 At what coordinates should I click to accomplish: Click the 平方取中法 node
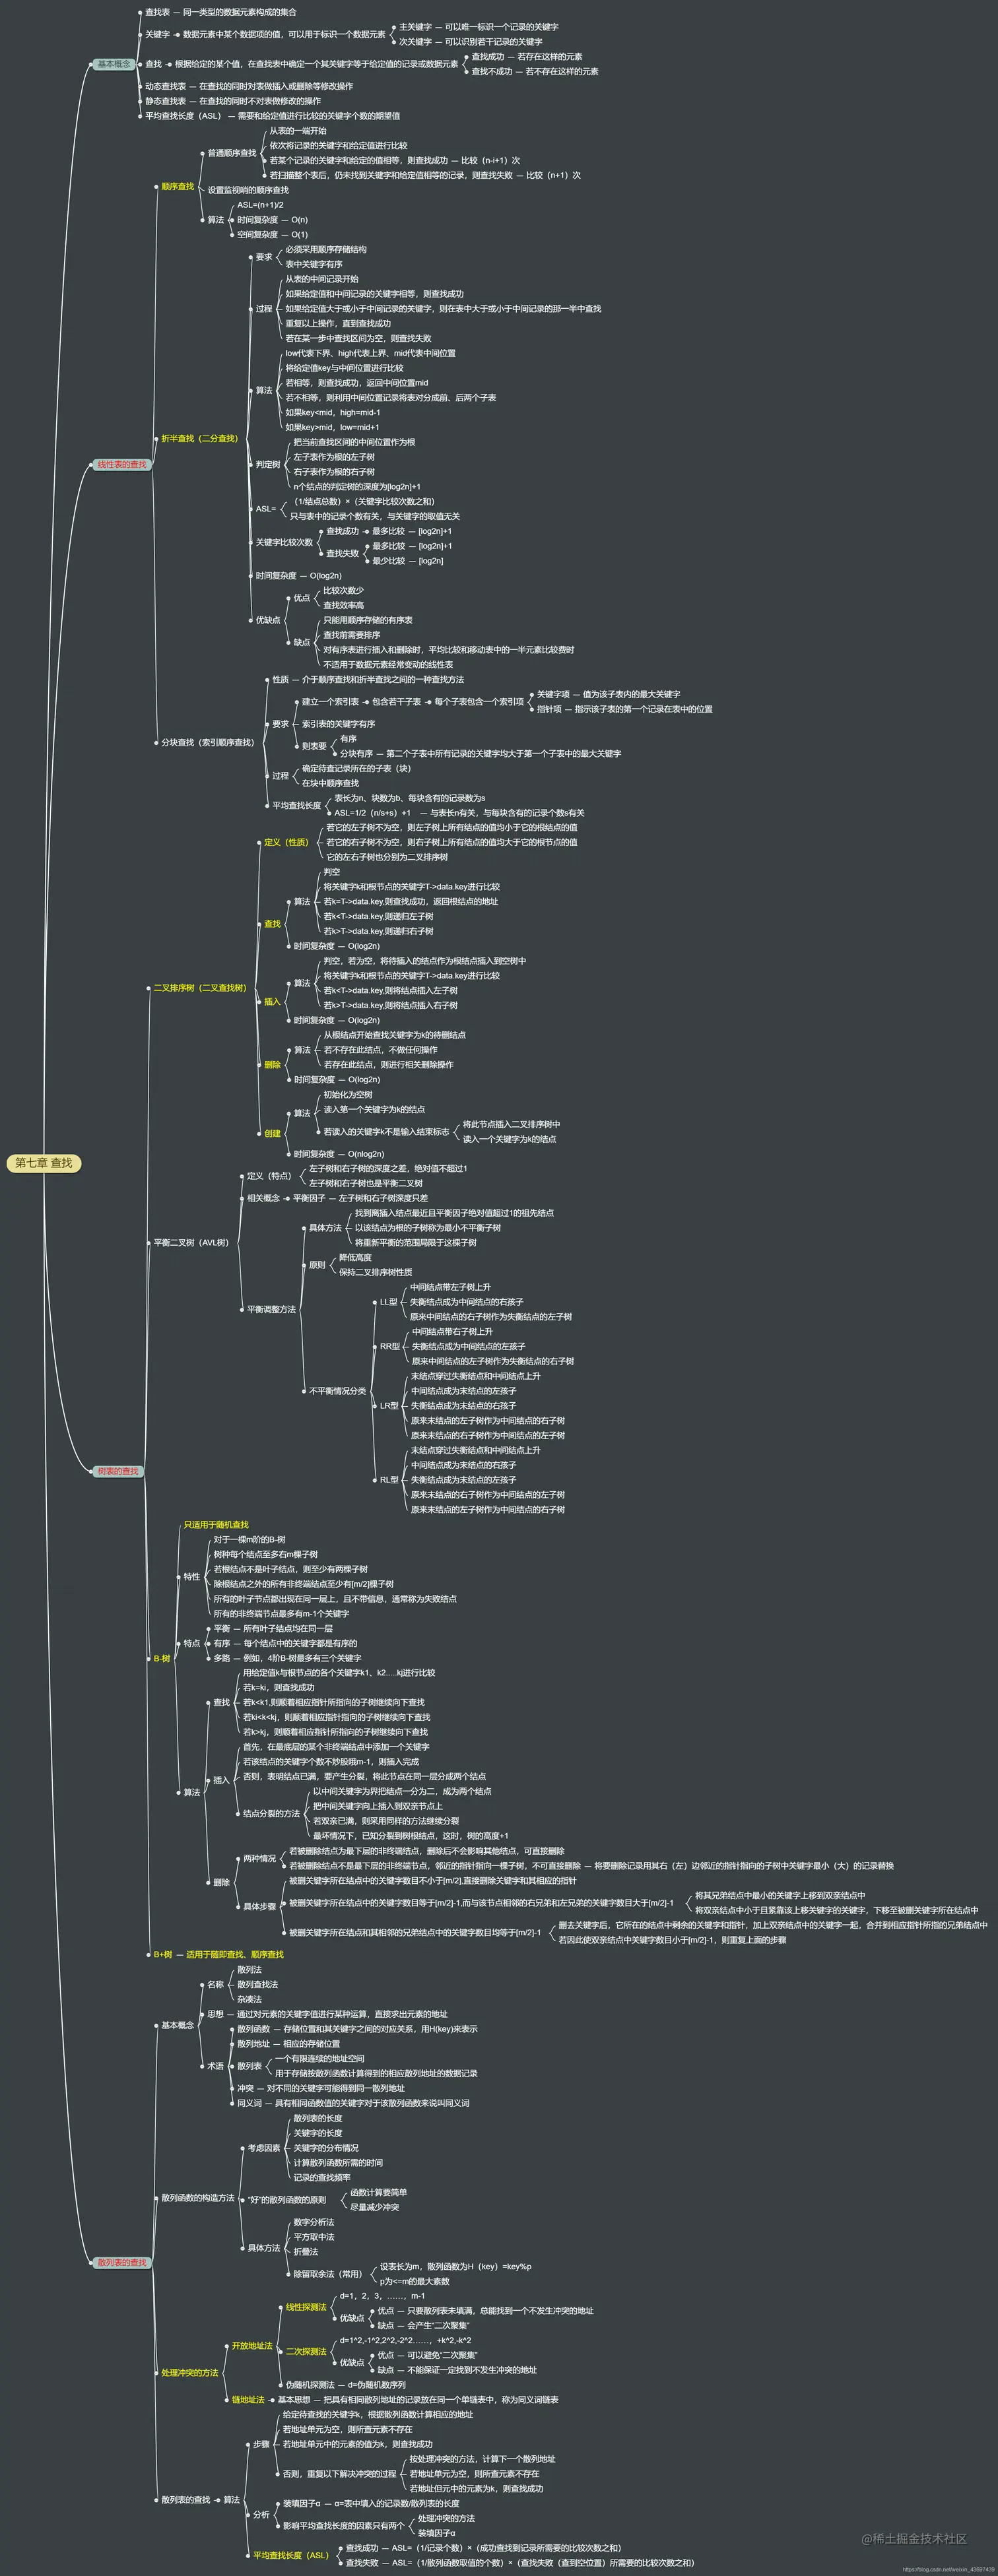(x=314, y=2237)
